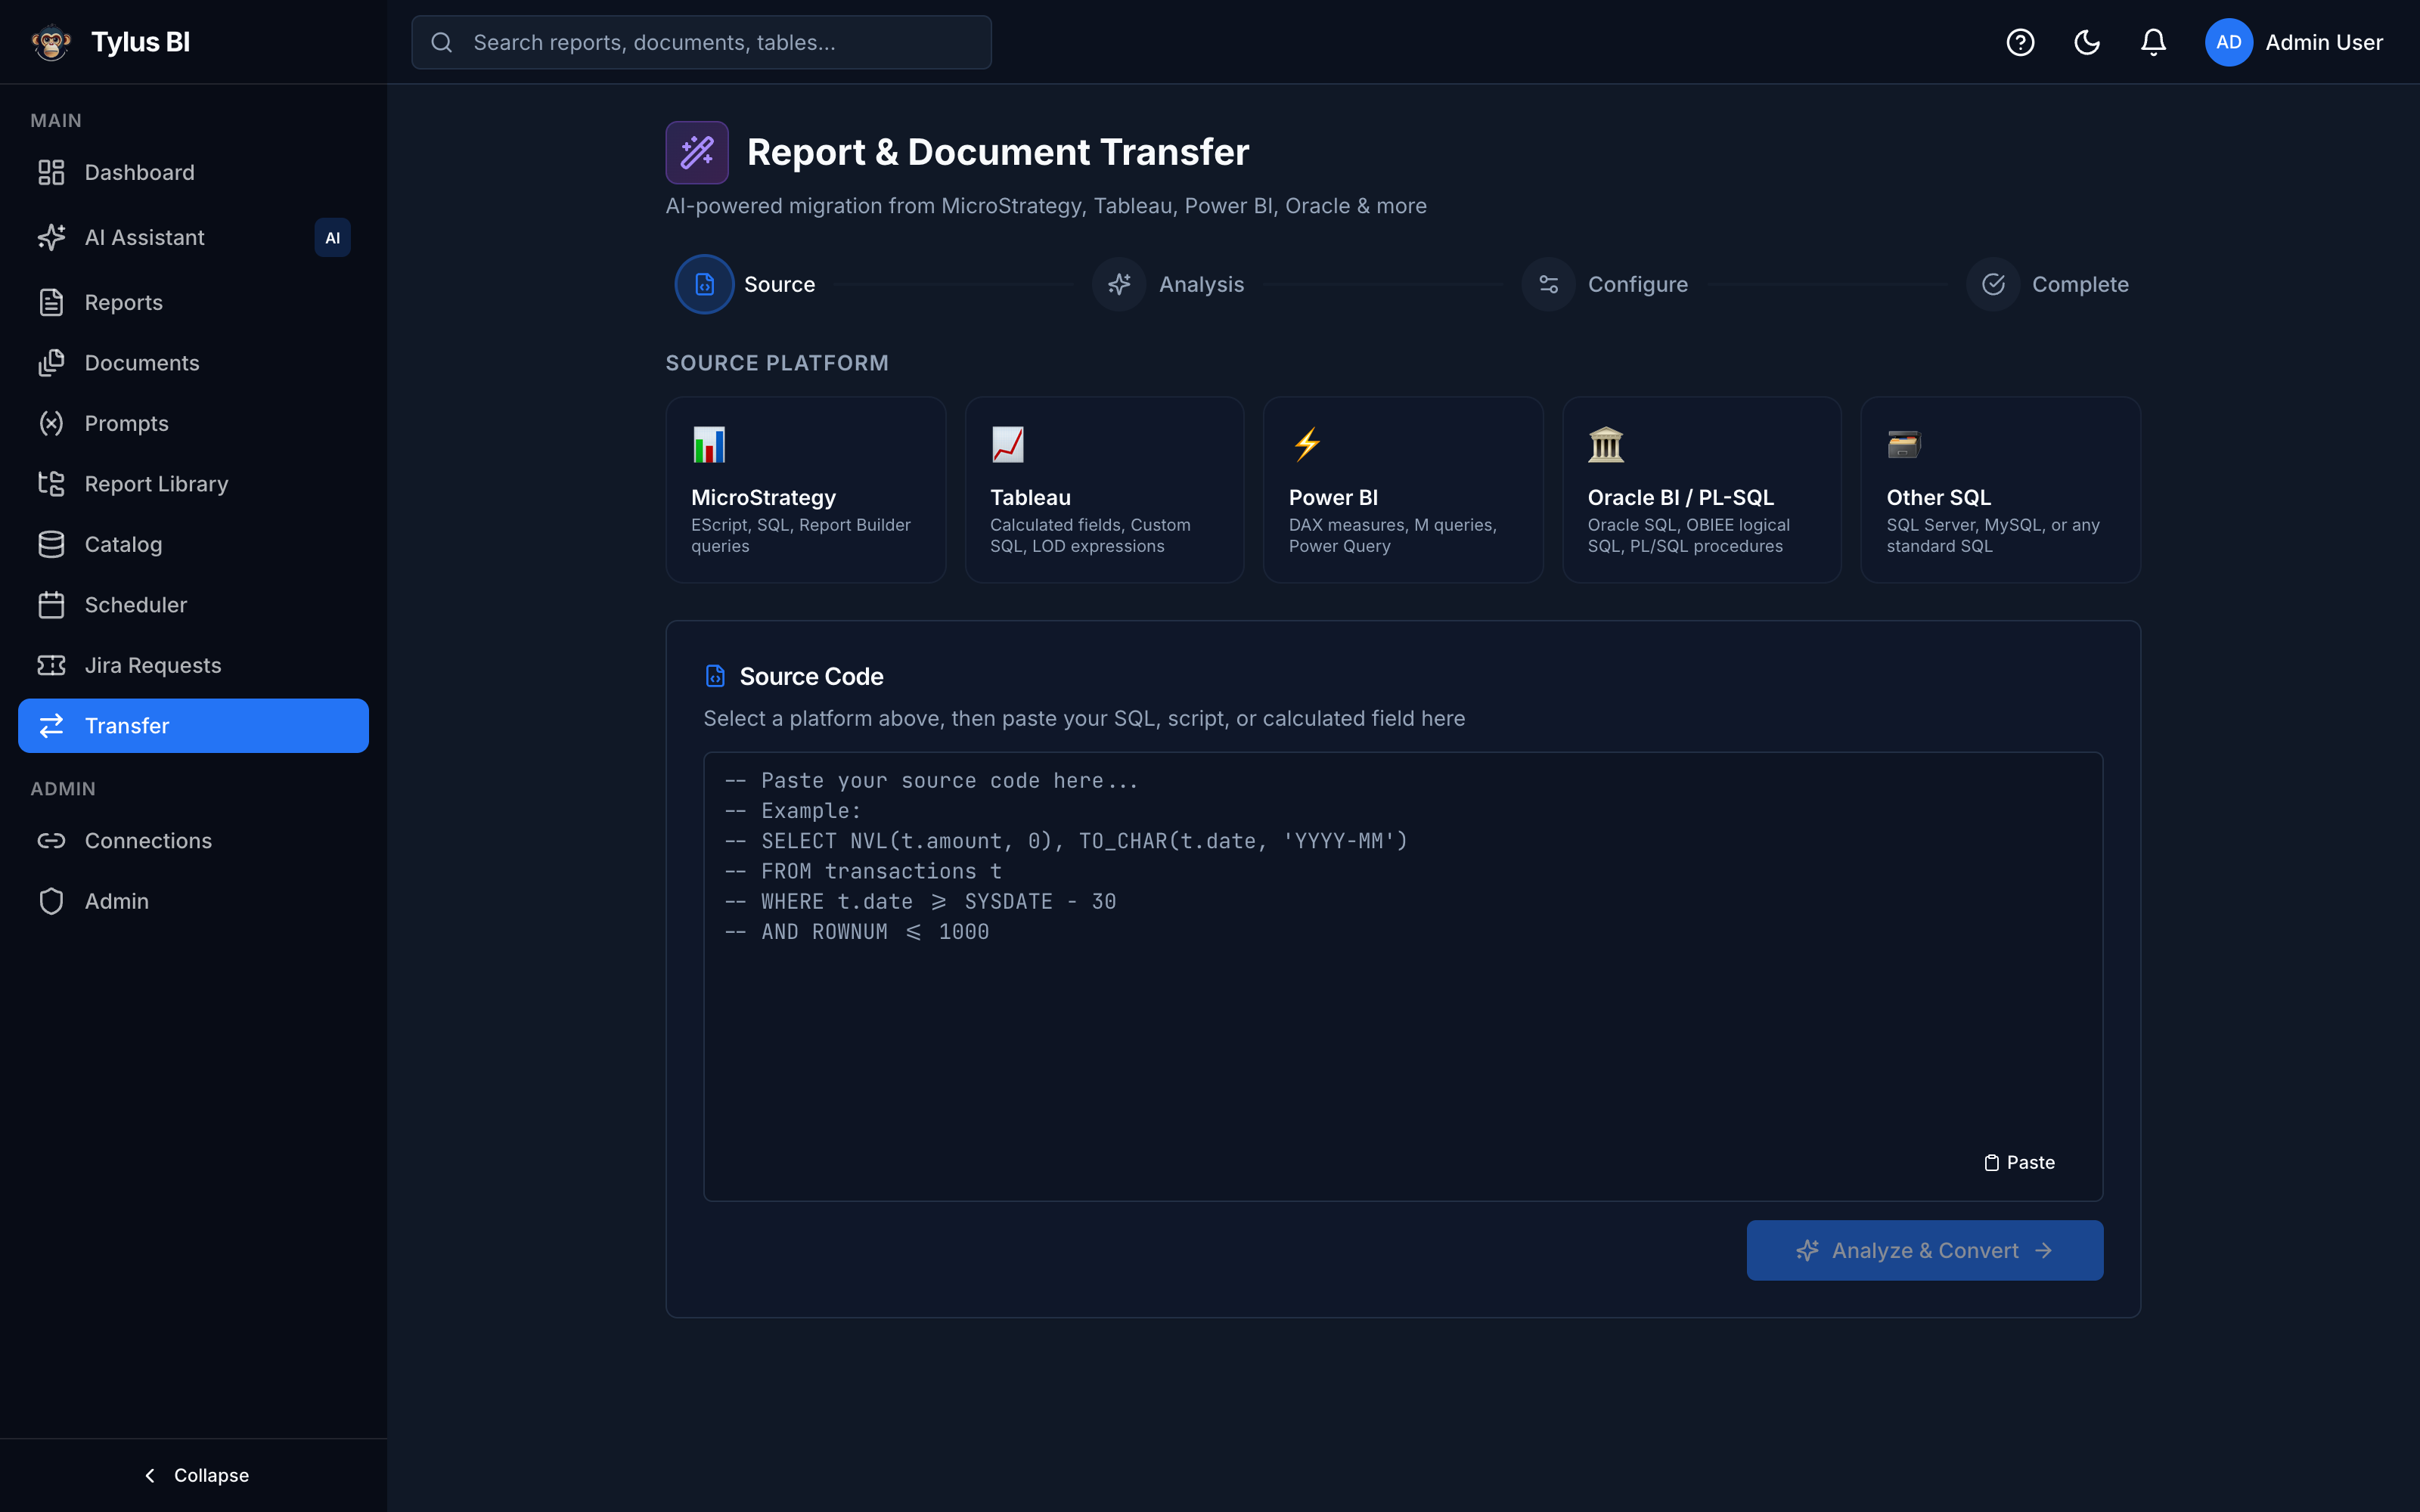The width and height of the screenshot is (2420, 1512).
Task: Click the search magnifier icon
Action: 441,42
